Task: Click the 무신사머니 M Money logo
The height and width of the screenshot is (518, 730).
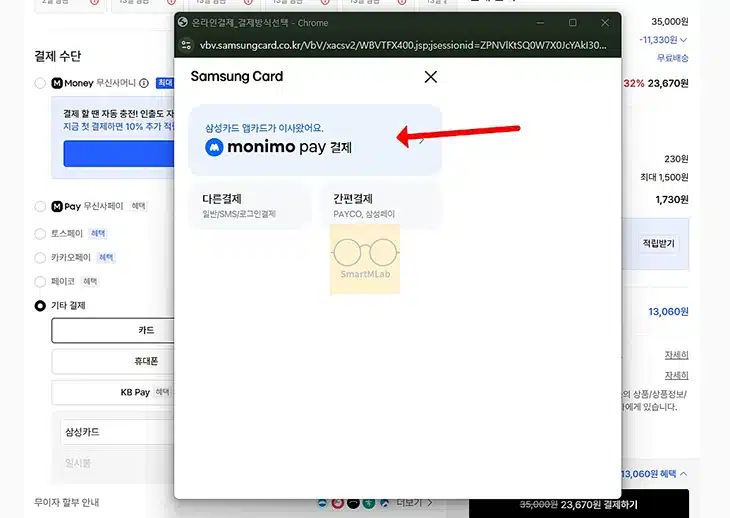Action: (72, 83)
